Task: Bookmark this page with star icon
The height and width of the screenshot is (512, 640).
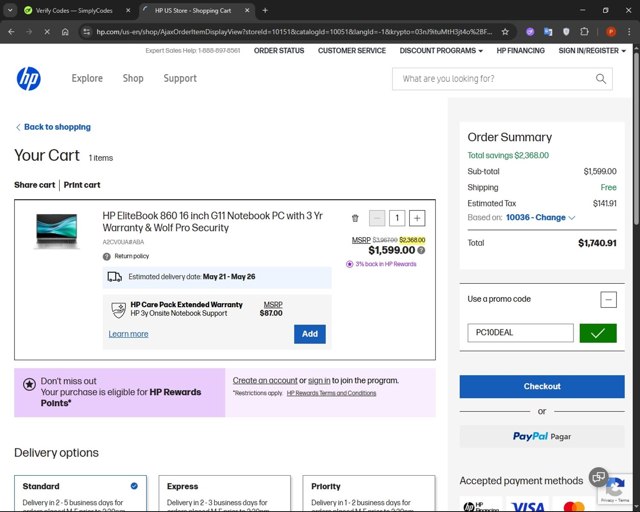Action: (505, 31)
